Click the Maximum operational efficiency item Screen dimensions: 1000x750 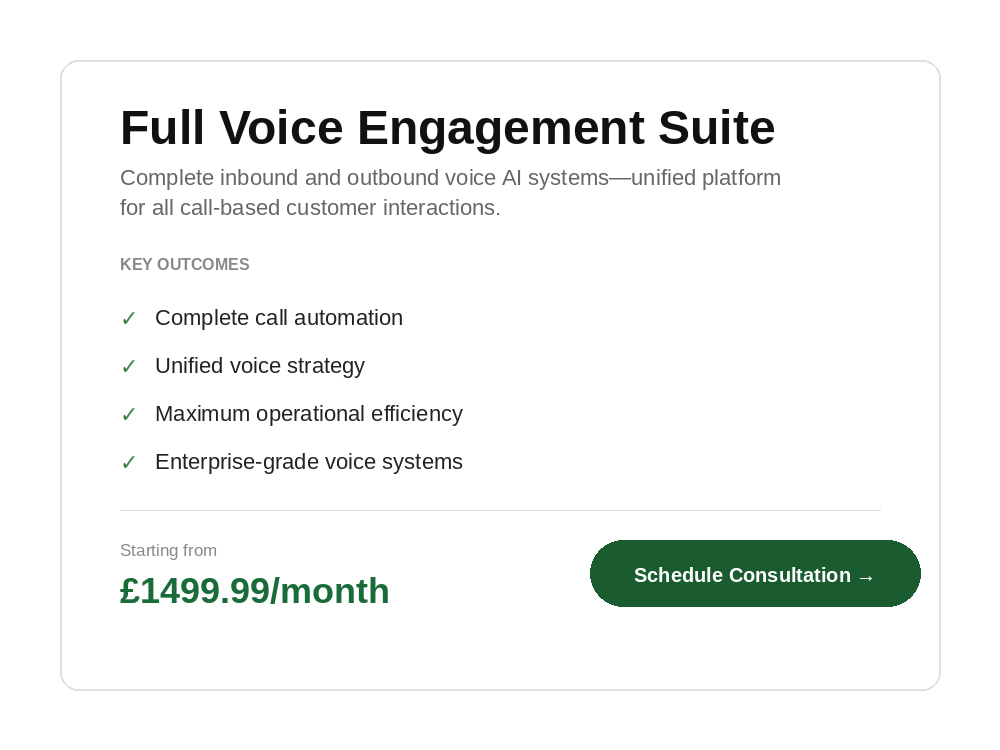[309, 414]
